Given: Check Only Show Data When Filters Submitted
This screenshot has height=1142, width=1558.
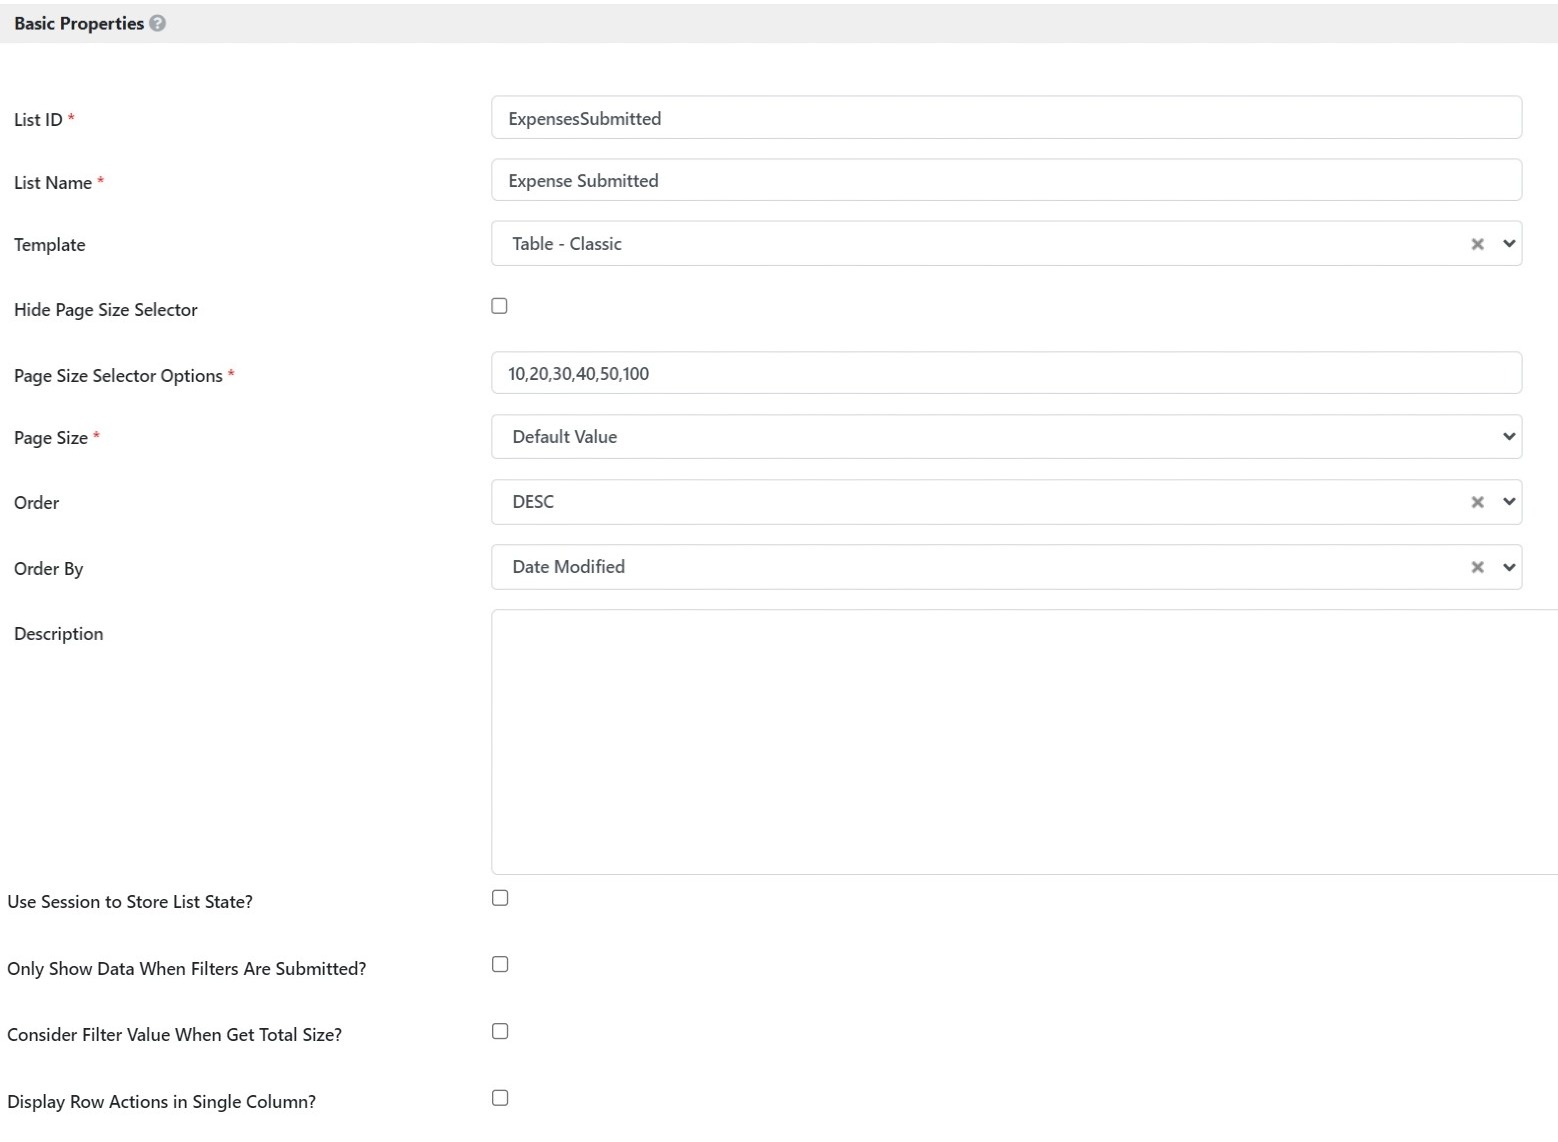Looking at the screenshot, I should [x=500, y=964].
